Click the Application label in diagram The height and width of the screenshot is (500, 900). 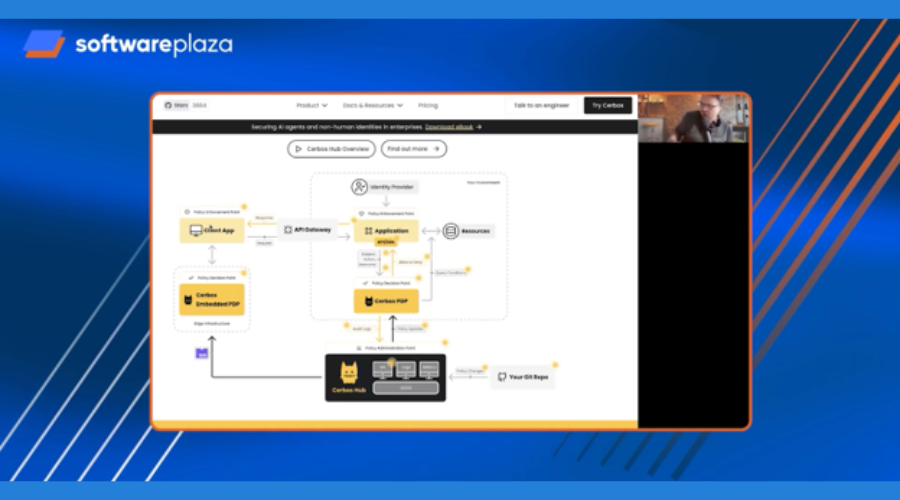[x=391, y=231]
